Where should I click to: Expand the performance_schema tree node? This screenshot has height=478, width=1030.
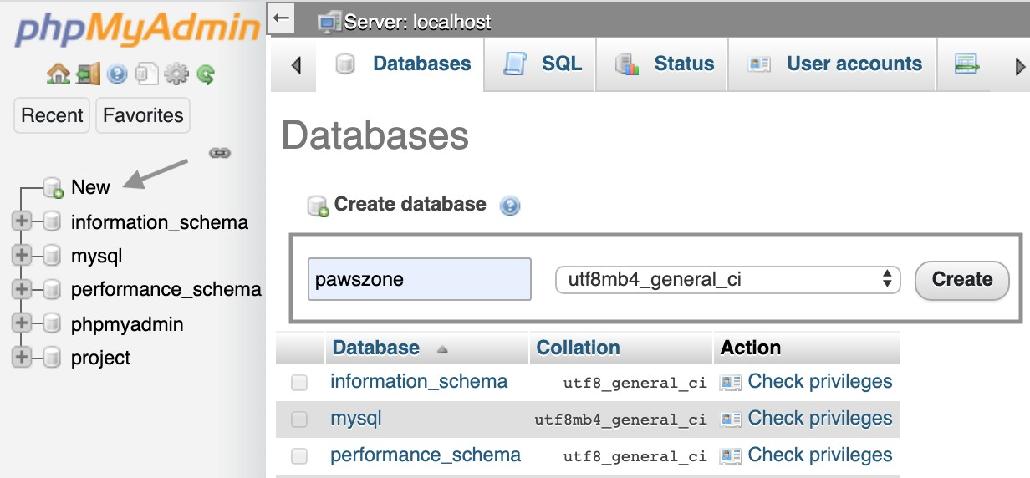coord(22,289)
